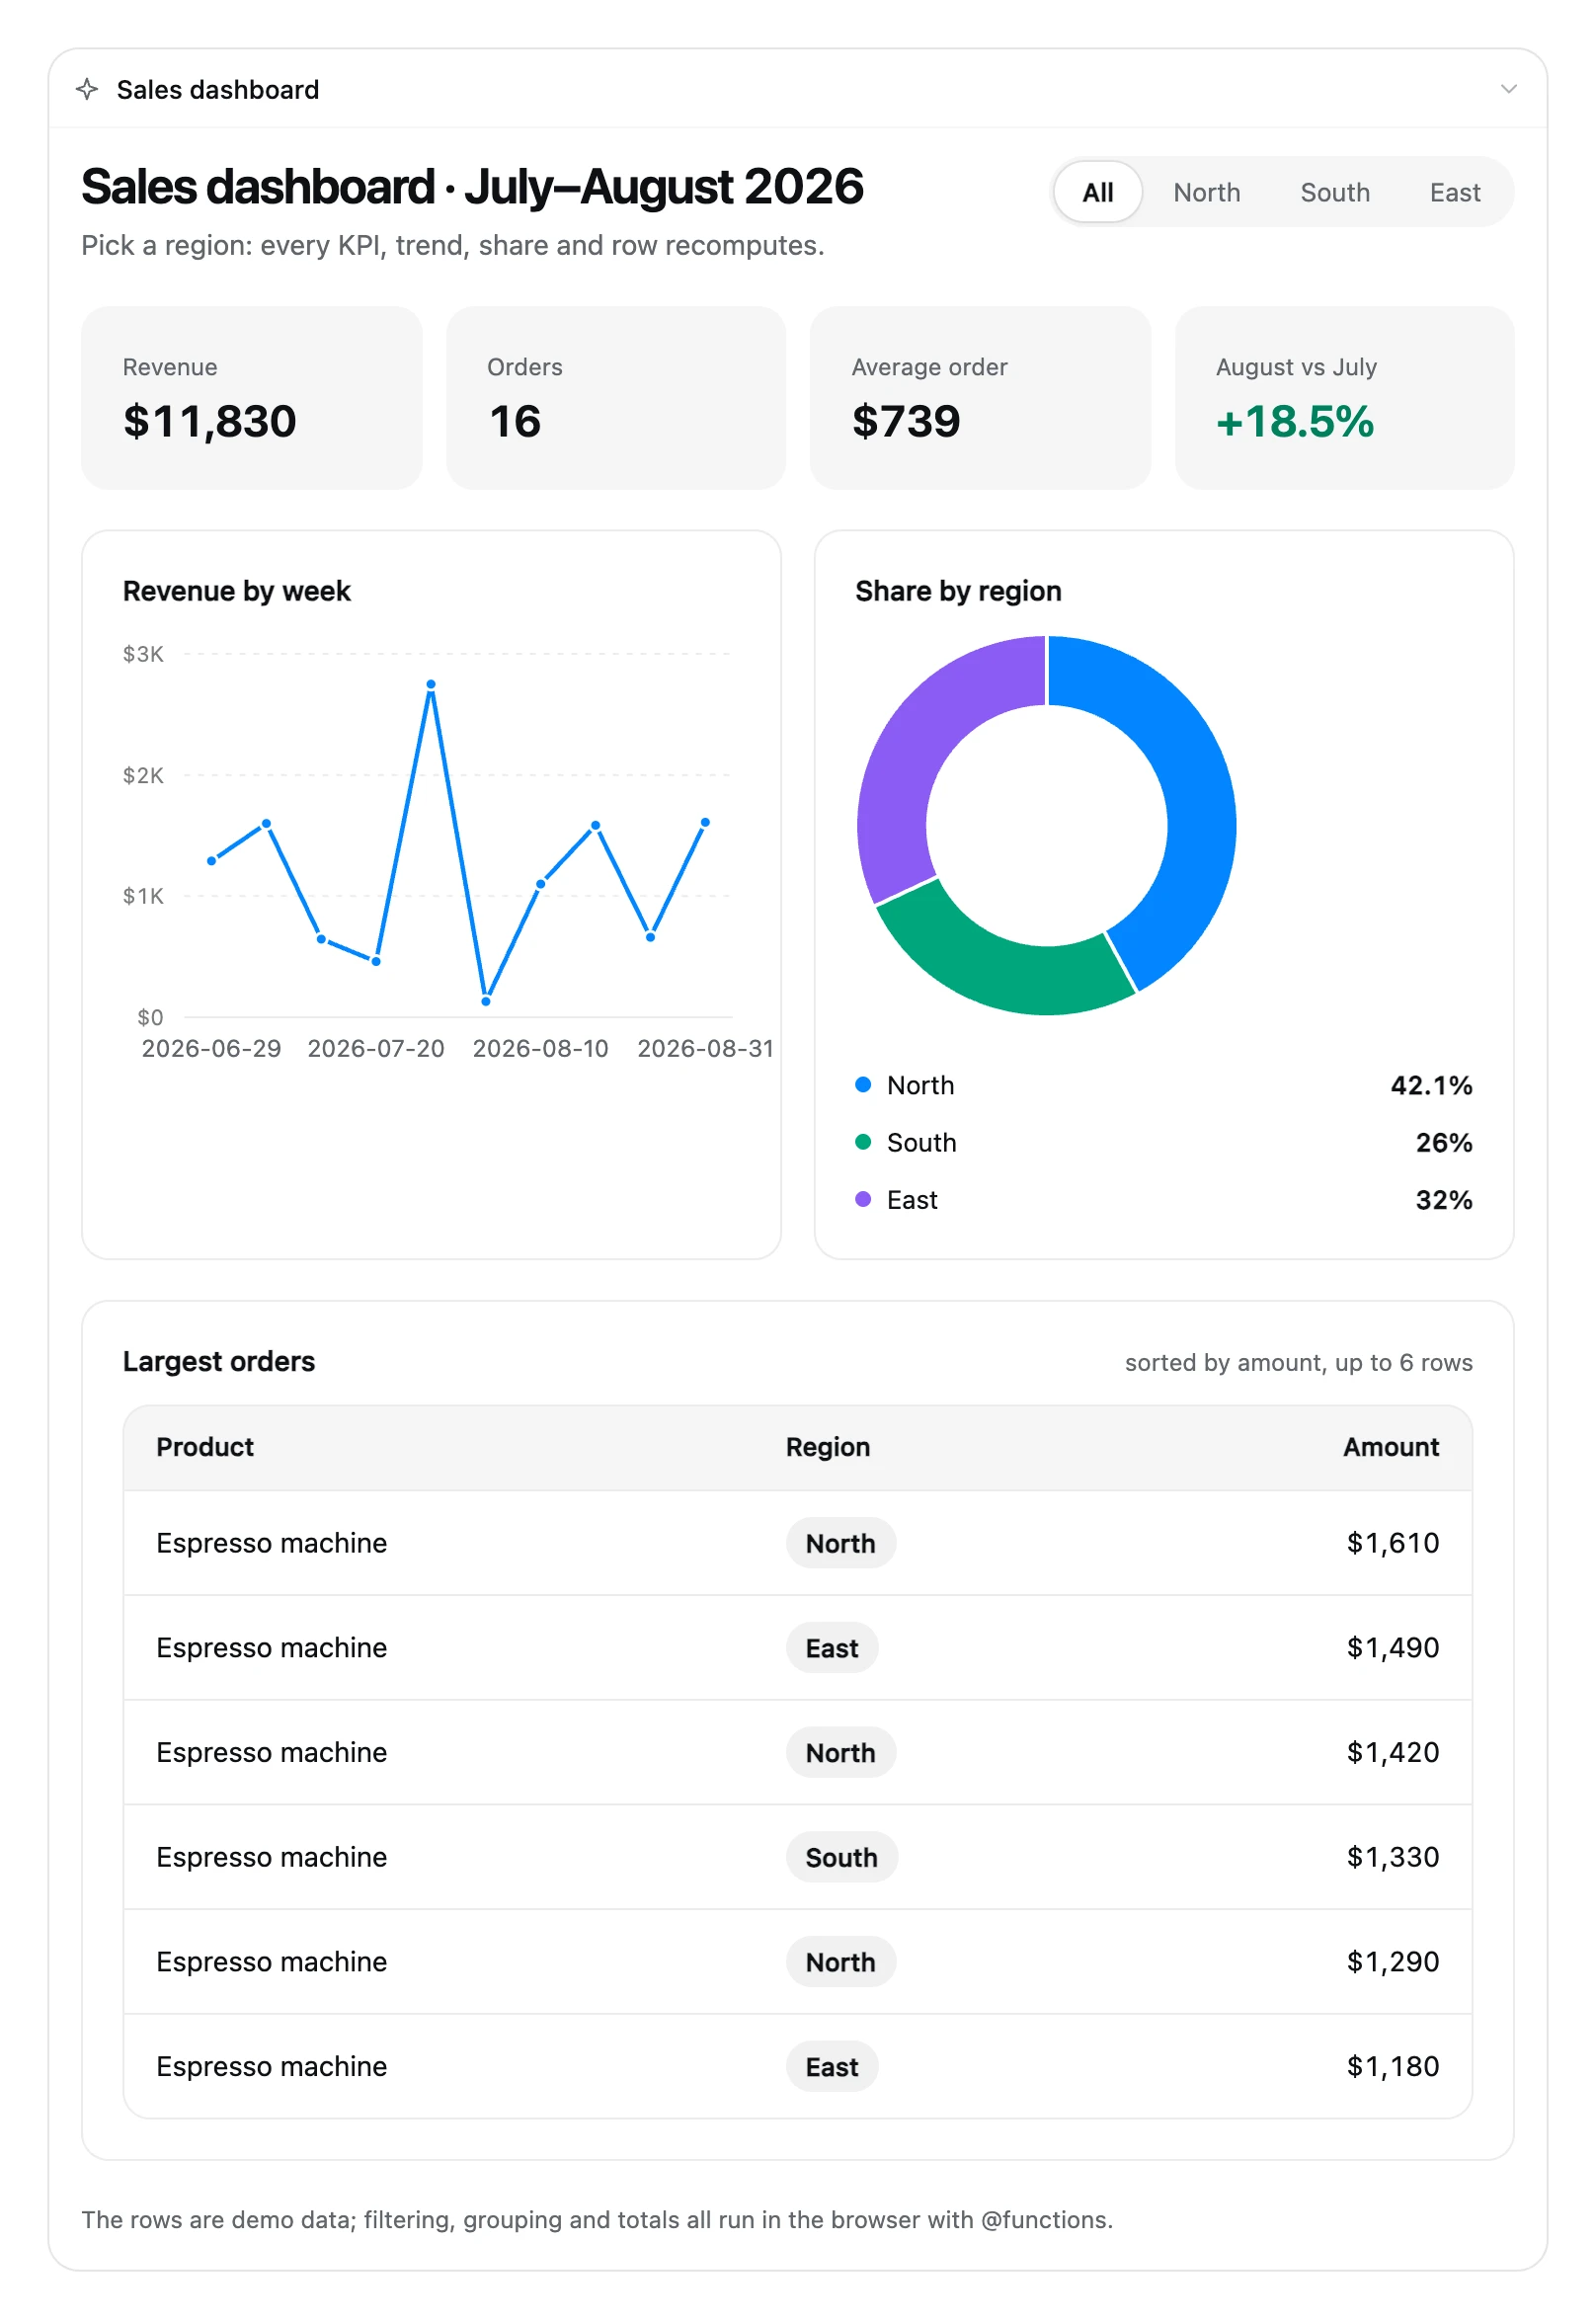Click the 26% South share value

[x=1443, y=1142]
